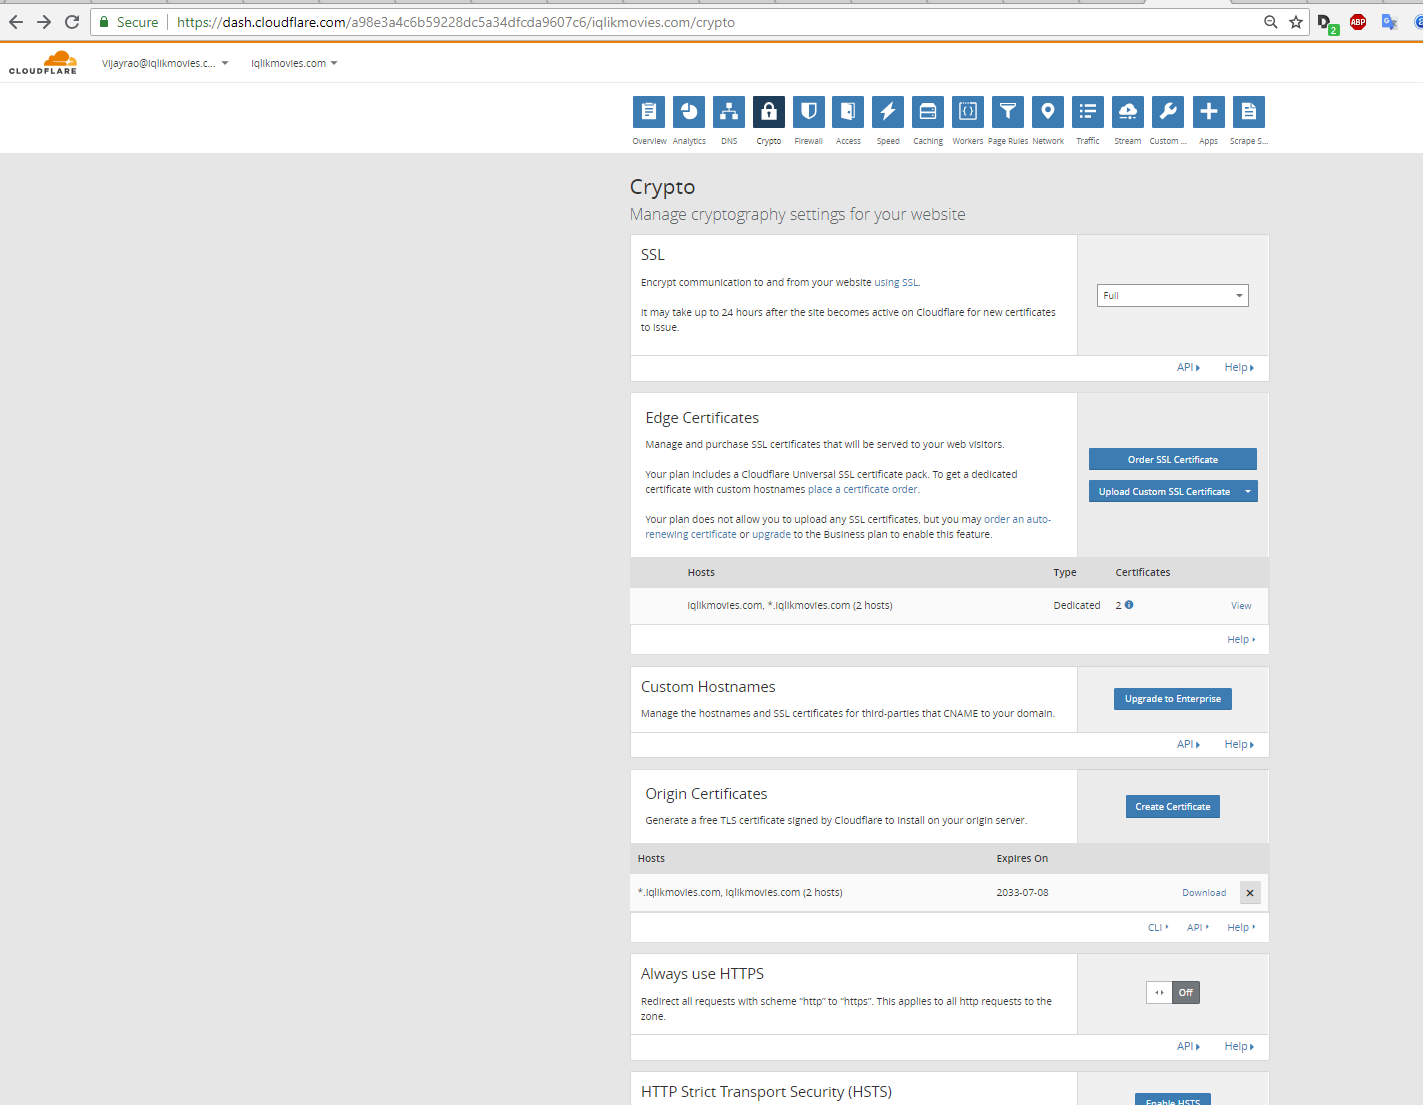Open the Access door icon
1423x1105 pixels.
pos(848,112)
